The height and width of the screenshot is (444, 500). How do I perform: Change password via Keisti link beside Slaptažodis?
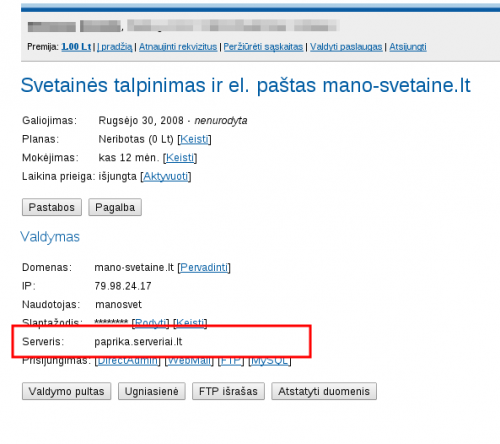(x=190, y=322)
